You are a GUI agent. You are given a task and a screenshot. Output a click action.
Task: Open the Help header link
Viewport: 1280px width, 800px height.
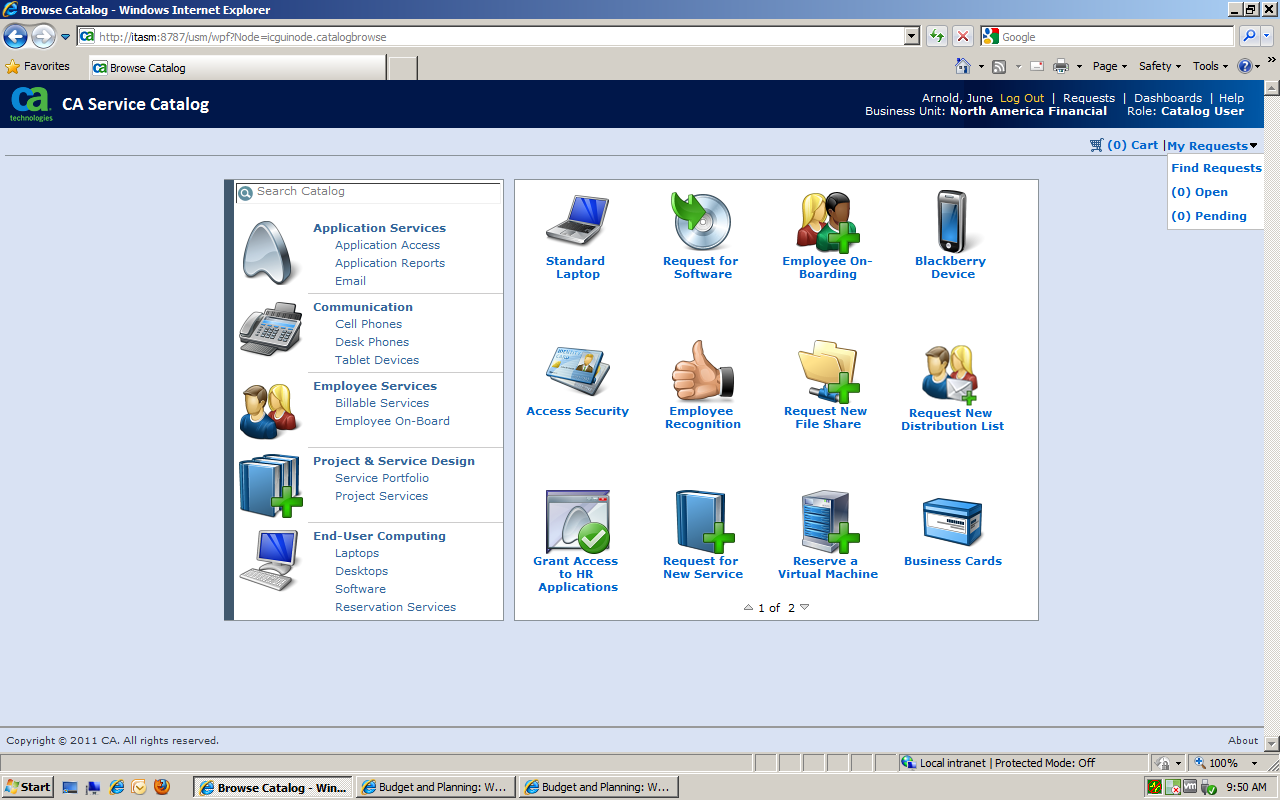pos(1232,98)
